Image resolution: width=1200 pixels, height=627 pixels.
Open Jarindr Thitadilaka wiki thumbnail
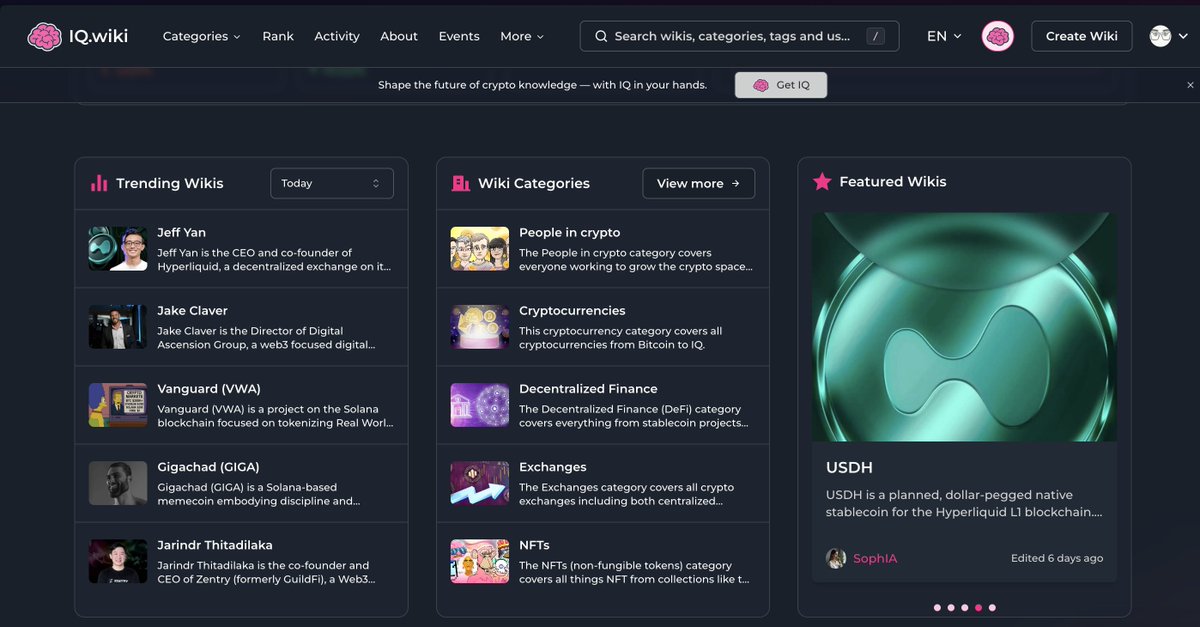click(118, 561)
